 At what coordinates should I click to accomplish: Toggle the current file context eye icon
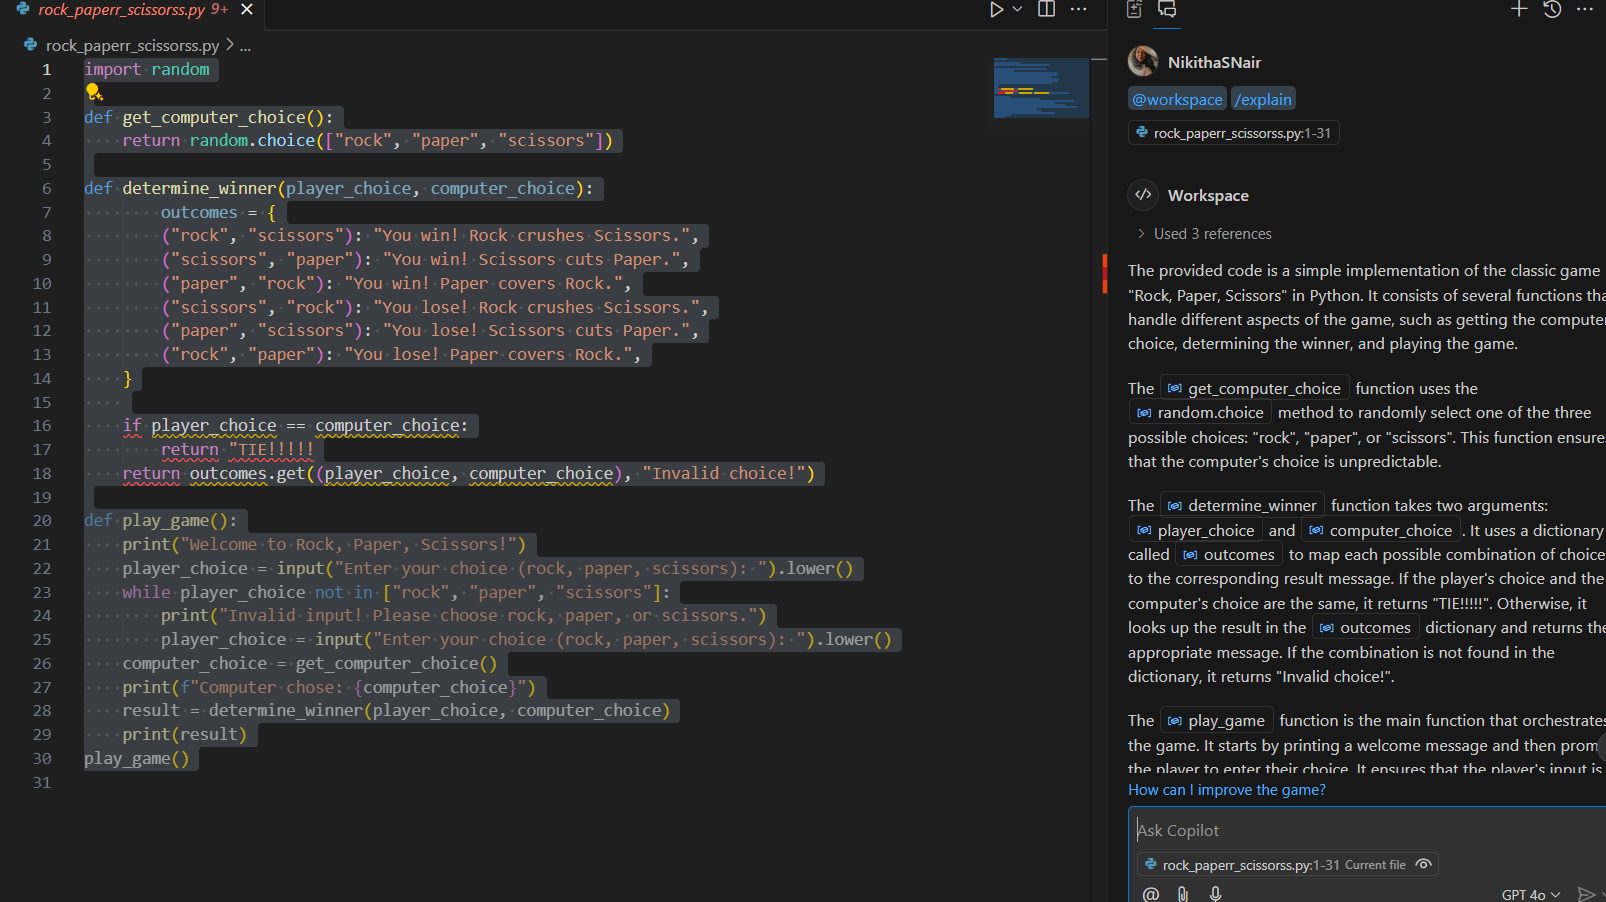(1424, 864)
